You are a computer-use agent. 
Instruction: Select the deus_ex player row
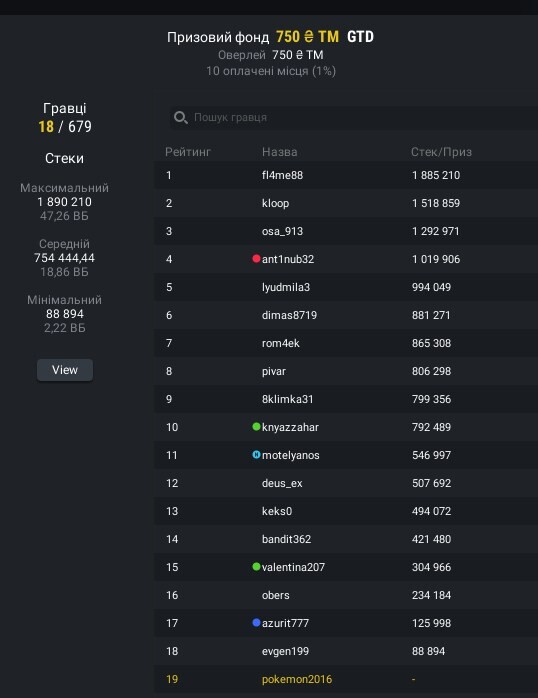(x=346, y=483)
